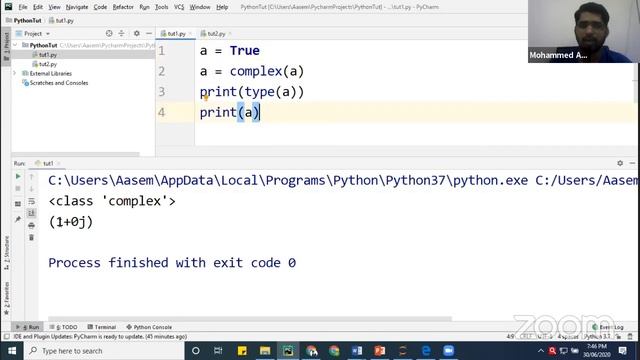The width and height of the screenshot is (640, 360).
Task: Open the TODO tool window tab
Action: [63, 327]
